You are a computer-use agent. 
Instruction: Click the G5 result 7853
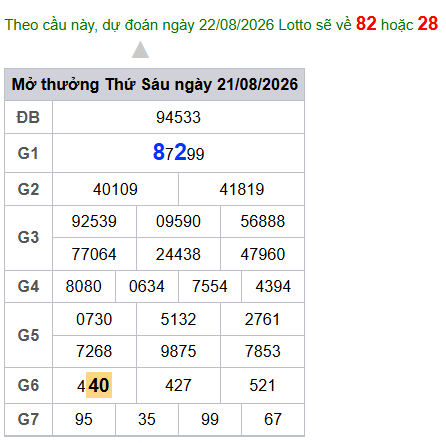point(263,351)
